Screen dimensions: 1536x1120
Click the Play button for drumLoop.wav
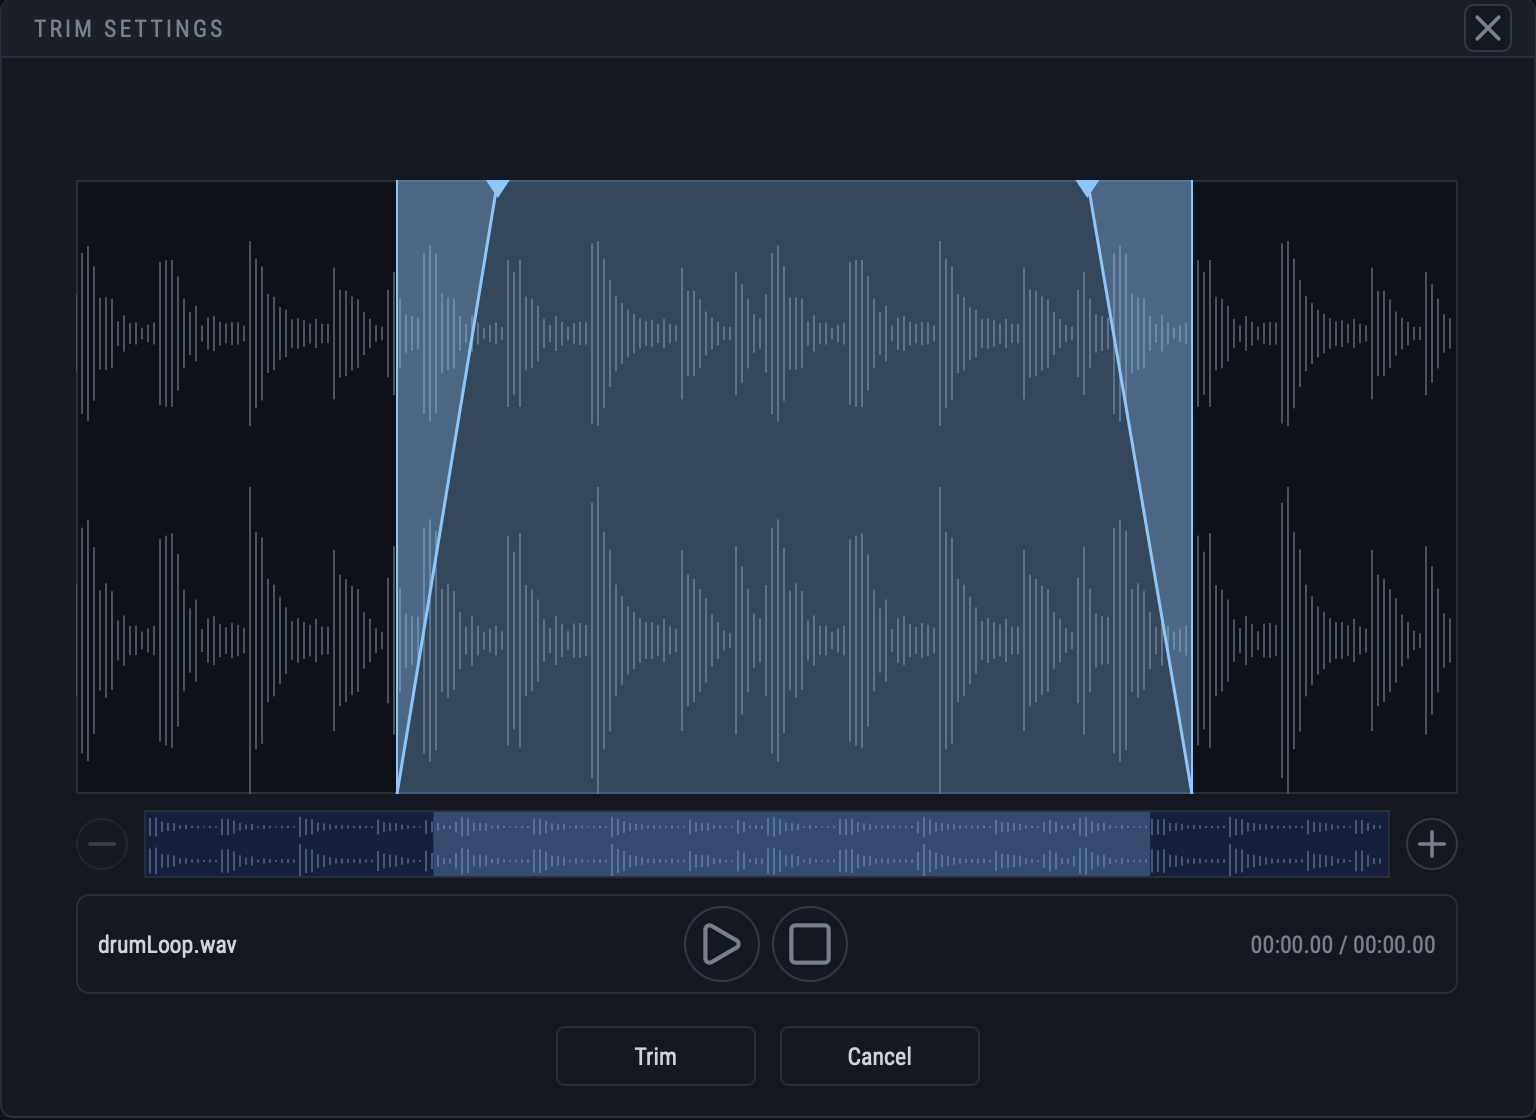click(721, 944)
